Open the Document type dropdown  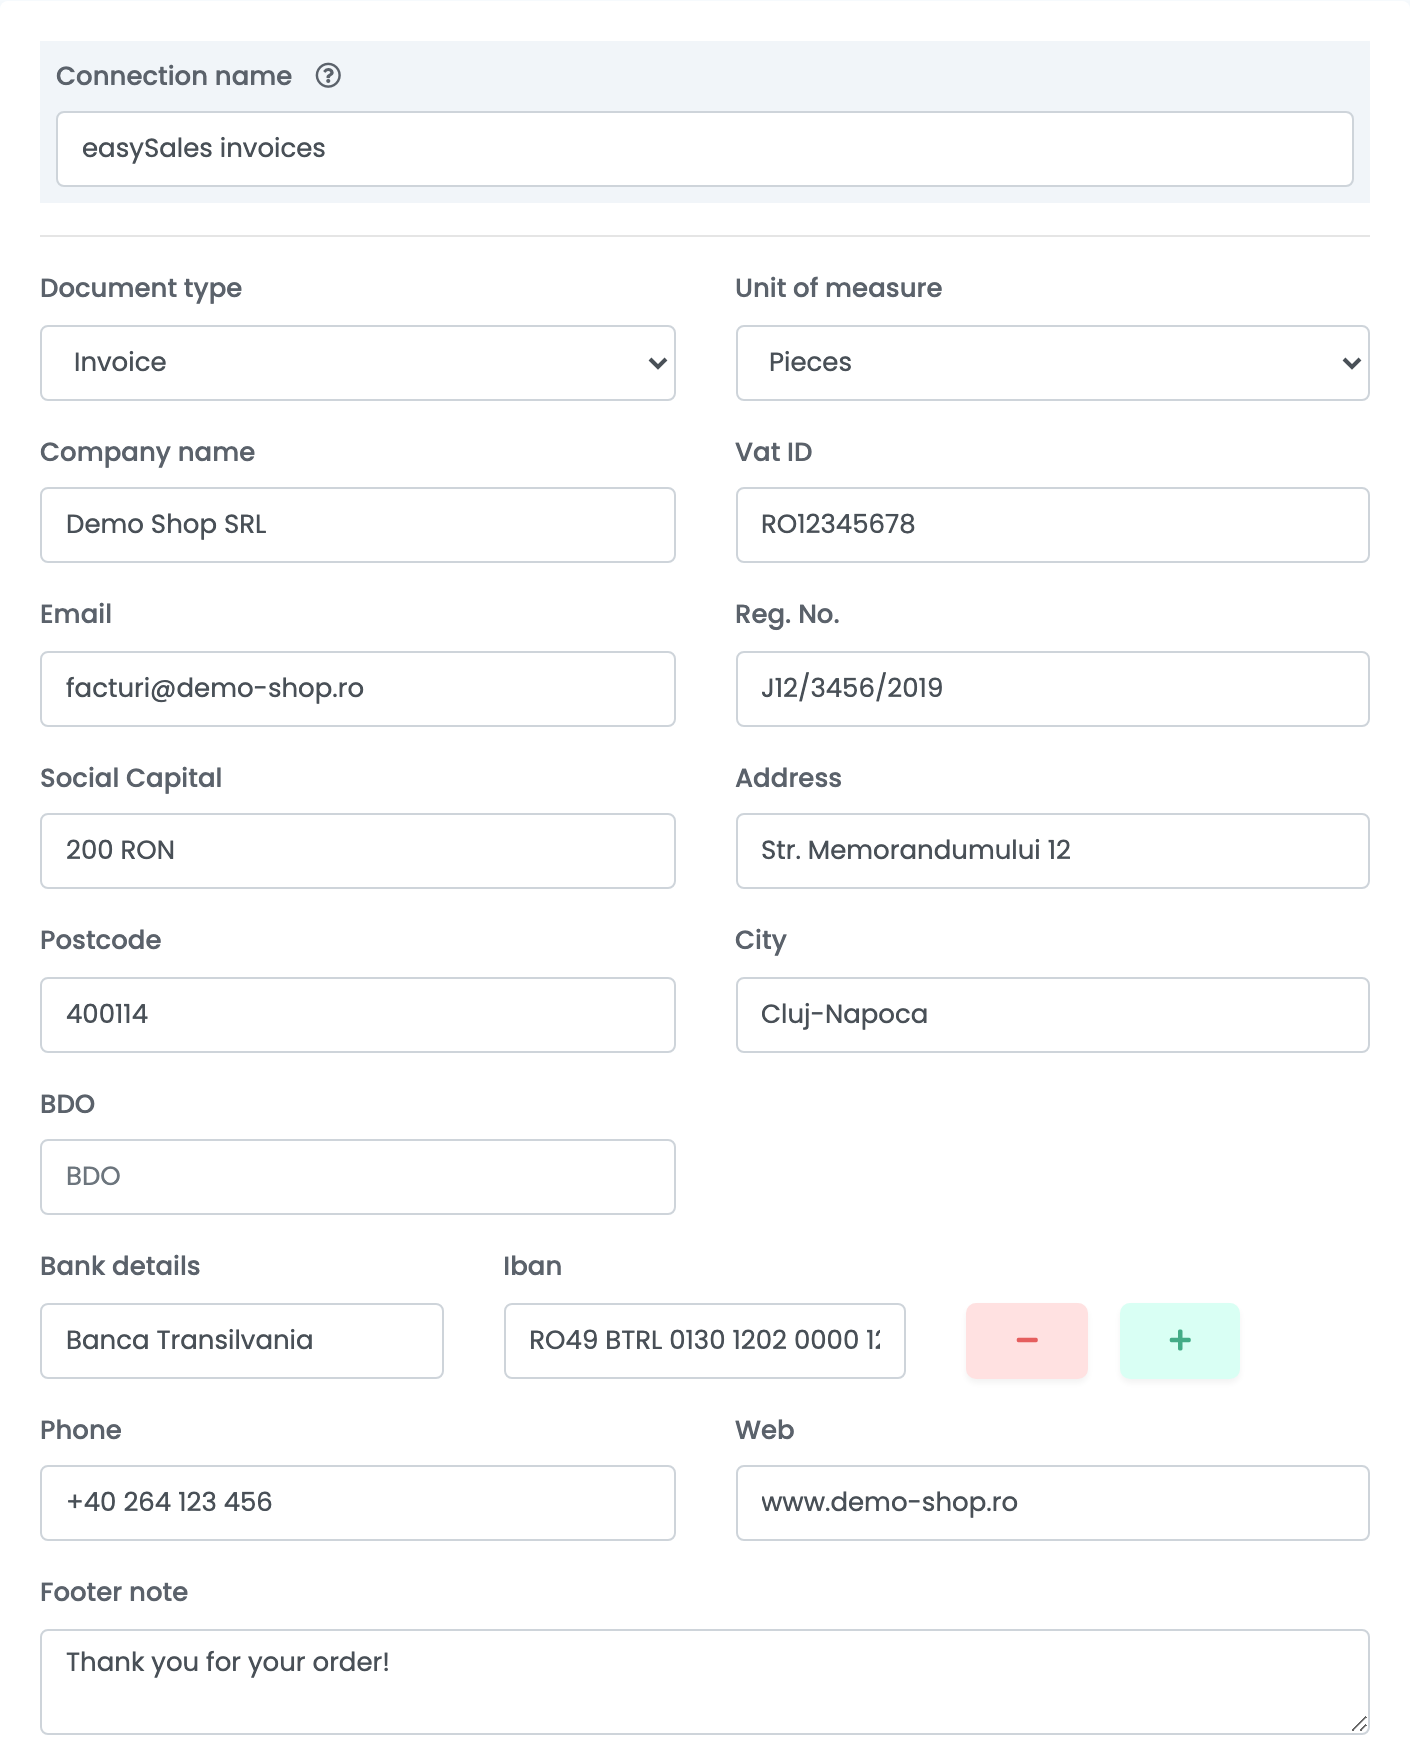pyautogui.click(x=358, y=363)
